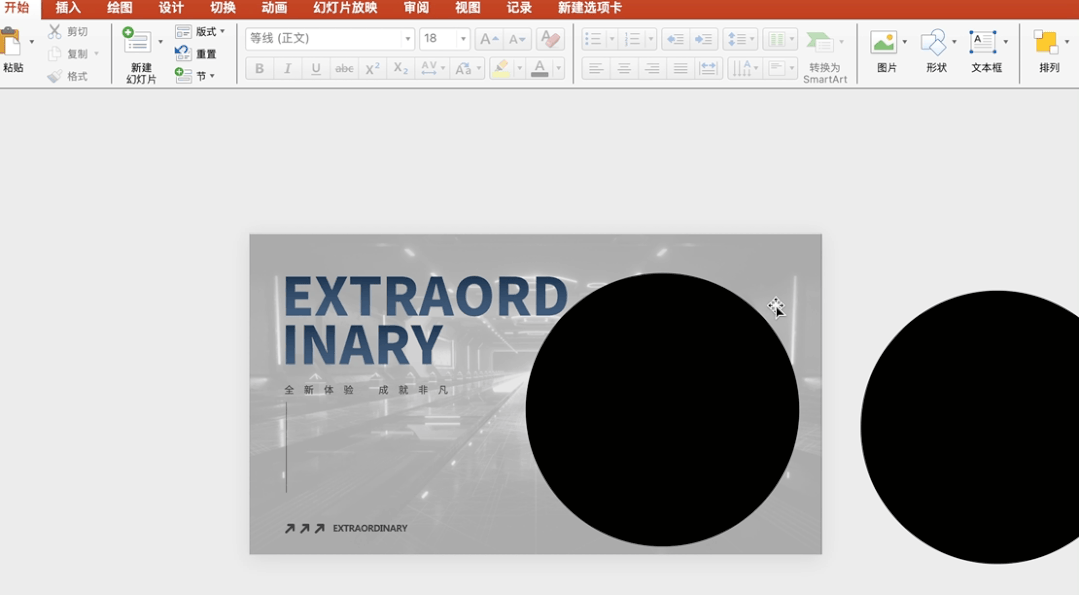Screen dimensions: 1079x595
Task: Open the Section (节) menu
Action: click(x=195, y=76)
